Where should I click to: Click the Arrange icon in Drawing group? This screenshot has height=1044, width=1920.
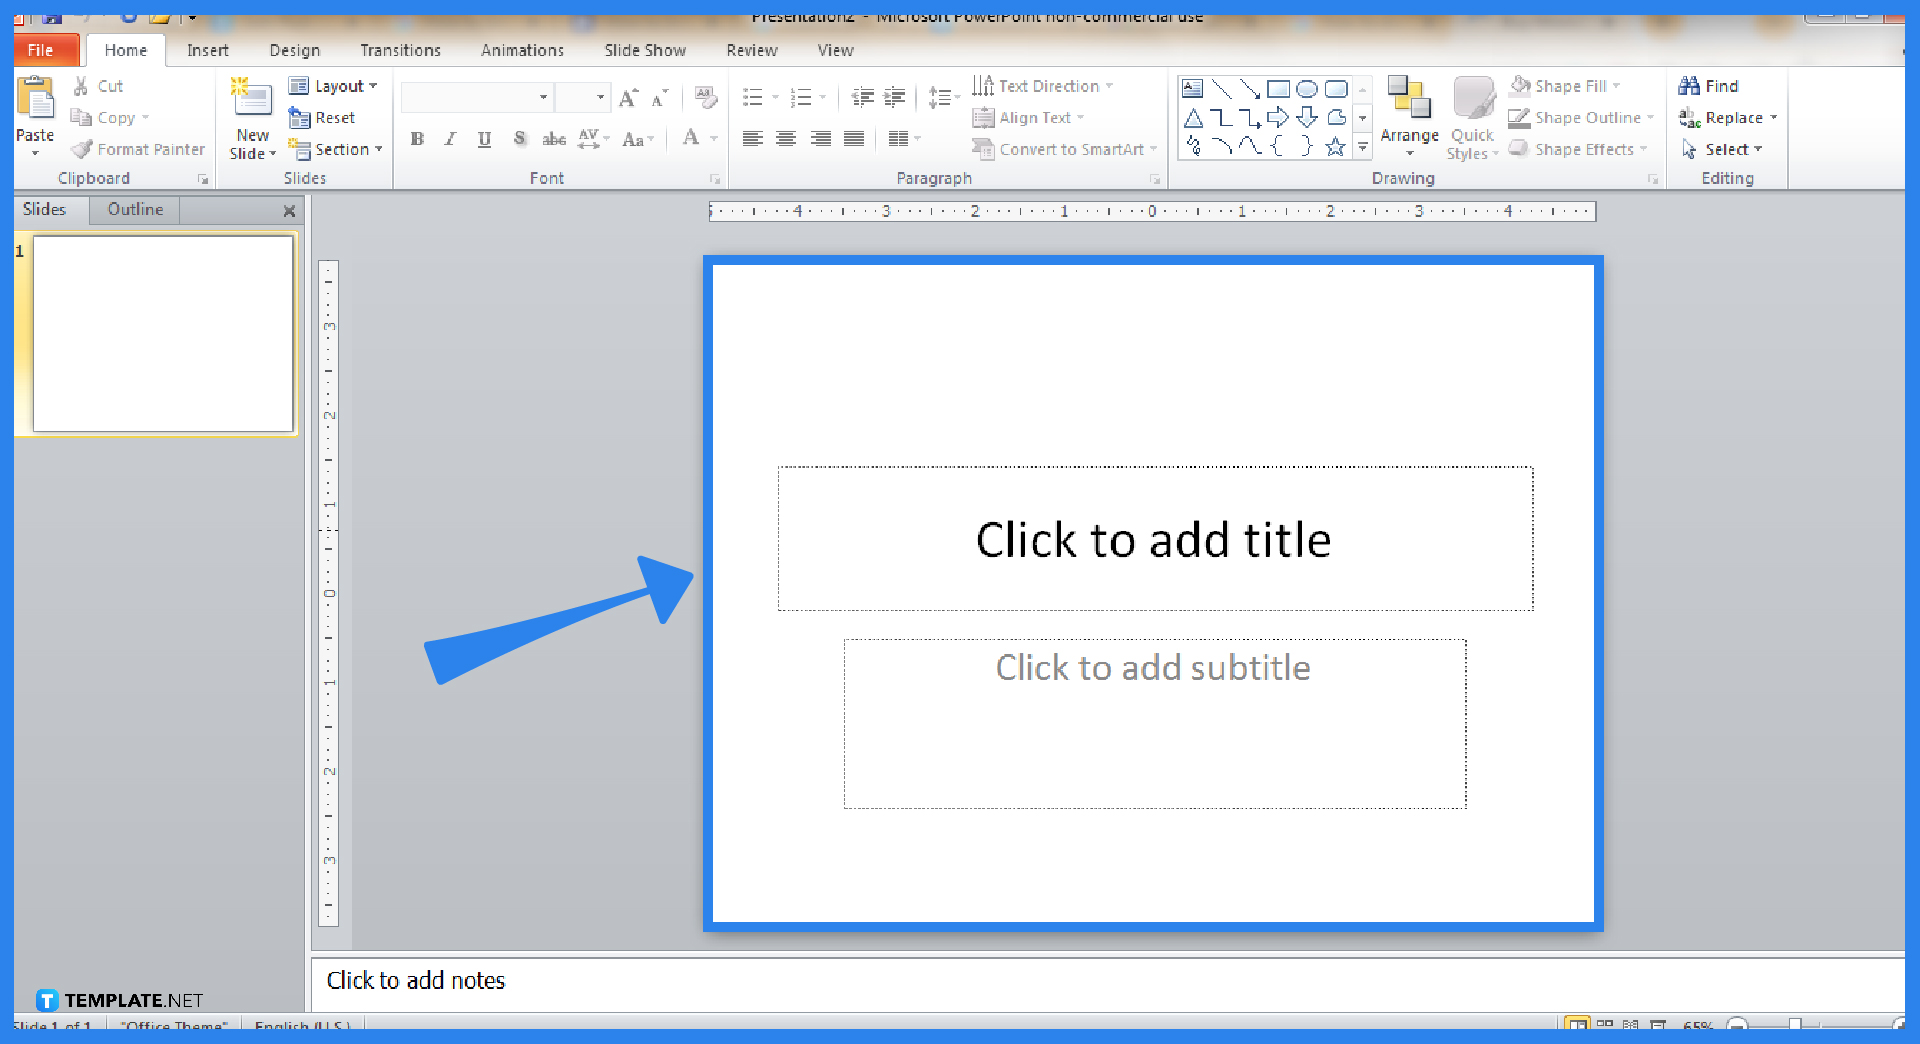click(1409, 110)
